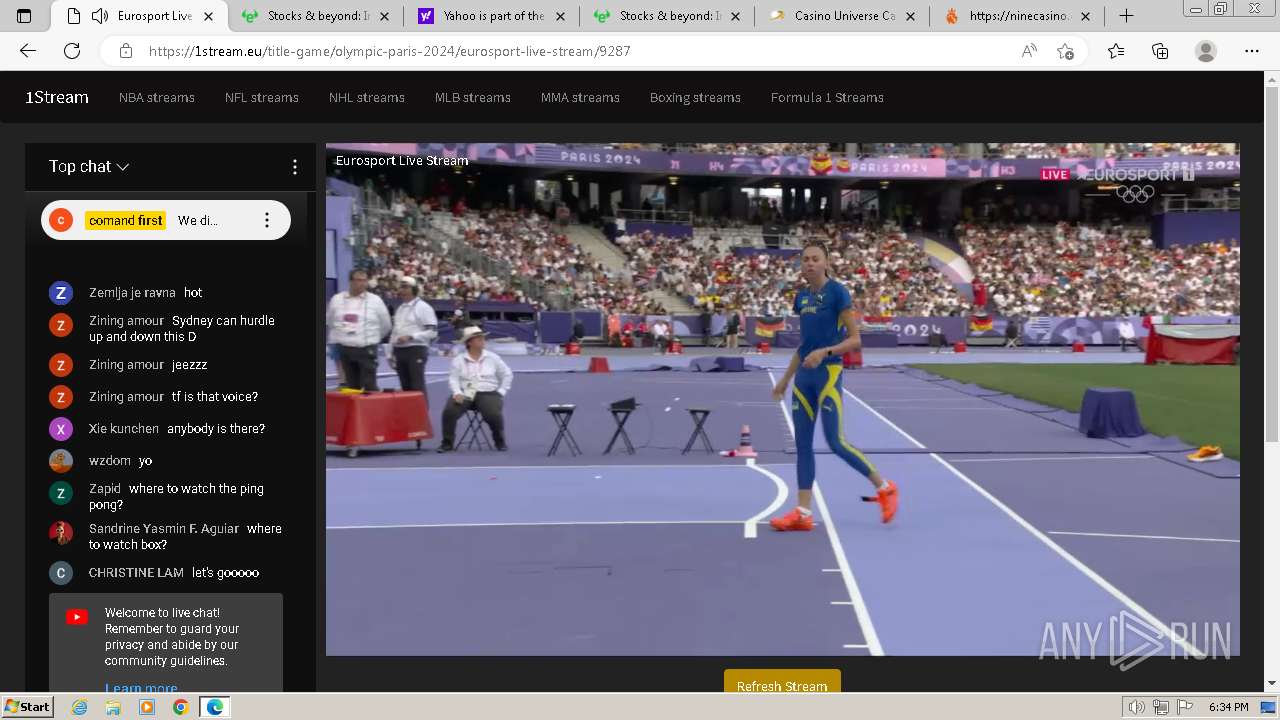This screenshot has height=720, width=1280.
Task: Click CHRISTINE LAM avatar
Action: point(61,573)
